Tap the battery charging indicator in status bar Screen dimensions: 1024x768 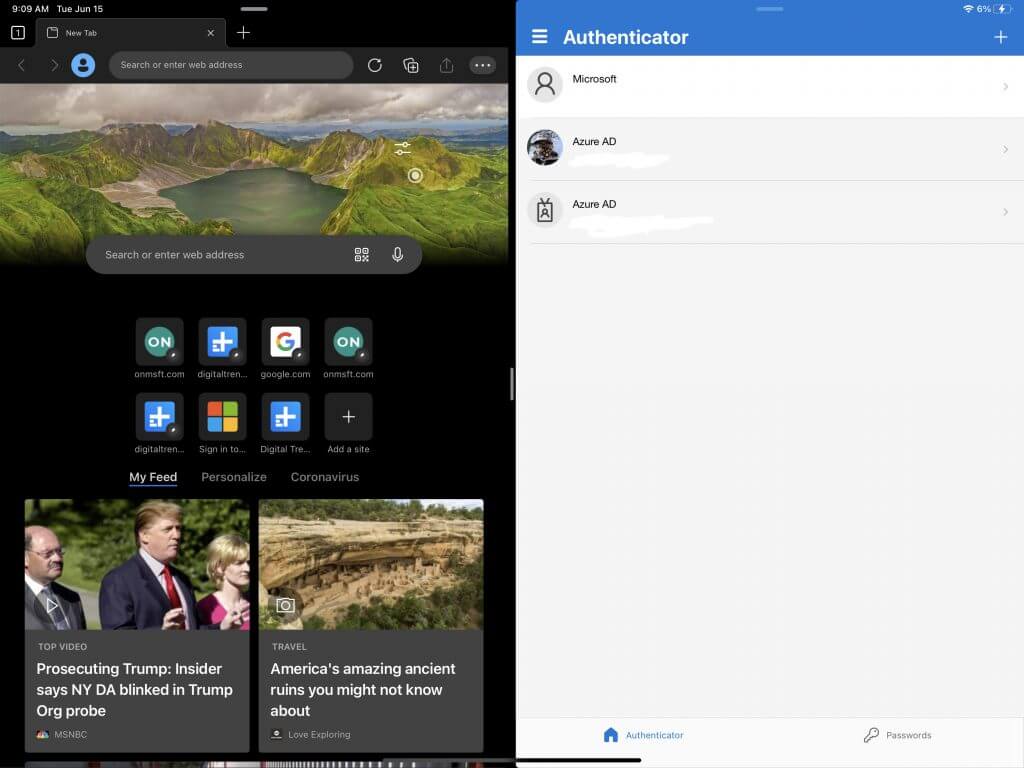[1002, 9]
